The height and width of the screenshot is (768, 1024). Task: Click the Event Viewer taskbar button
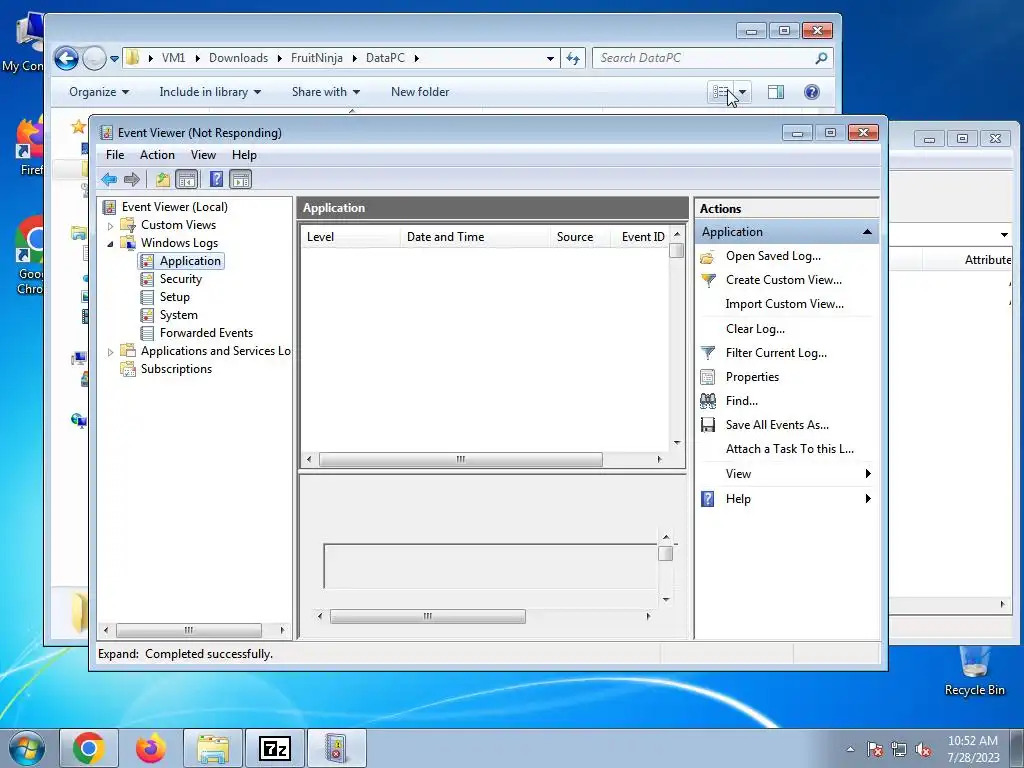tap(336, 748)
